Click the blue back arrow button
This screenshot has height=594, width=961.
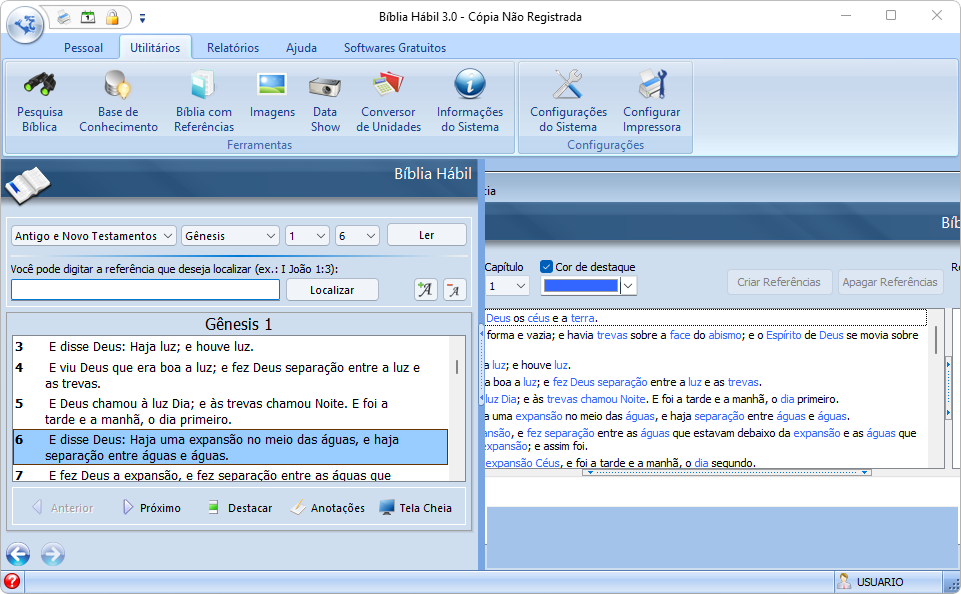[x=18, y=554]
